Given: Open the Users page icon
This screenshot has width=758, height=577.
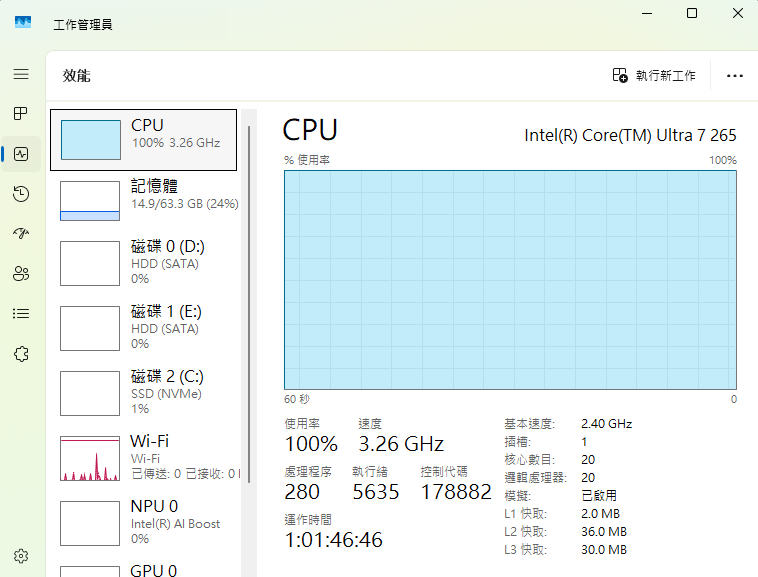Looking at the screenshot, I should click(21, 274).
